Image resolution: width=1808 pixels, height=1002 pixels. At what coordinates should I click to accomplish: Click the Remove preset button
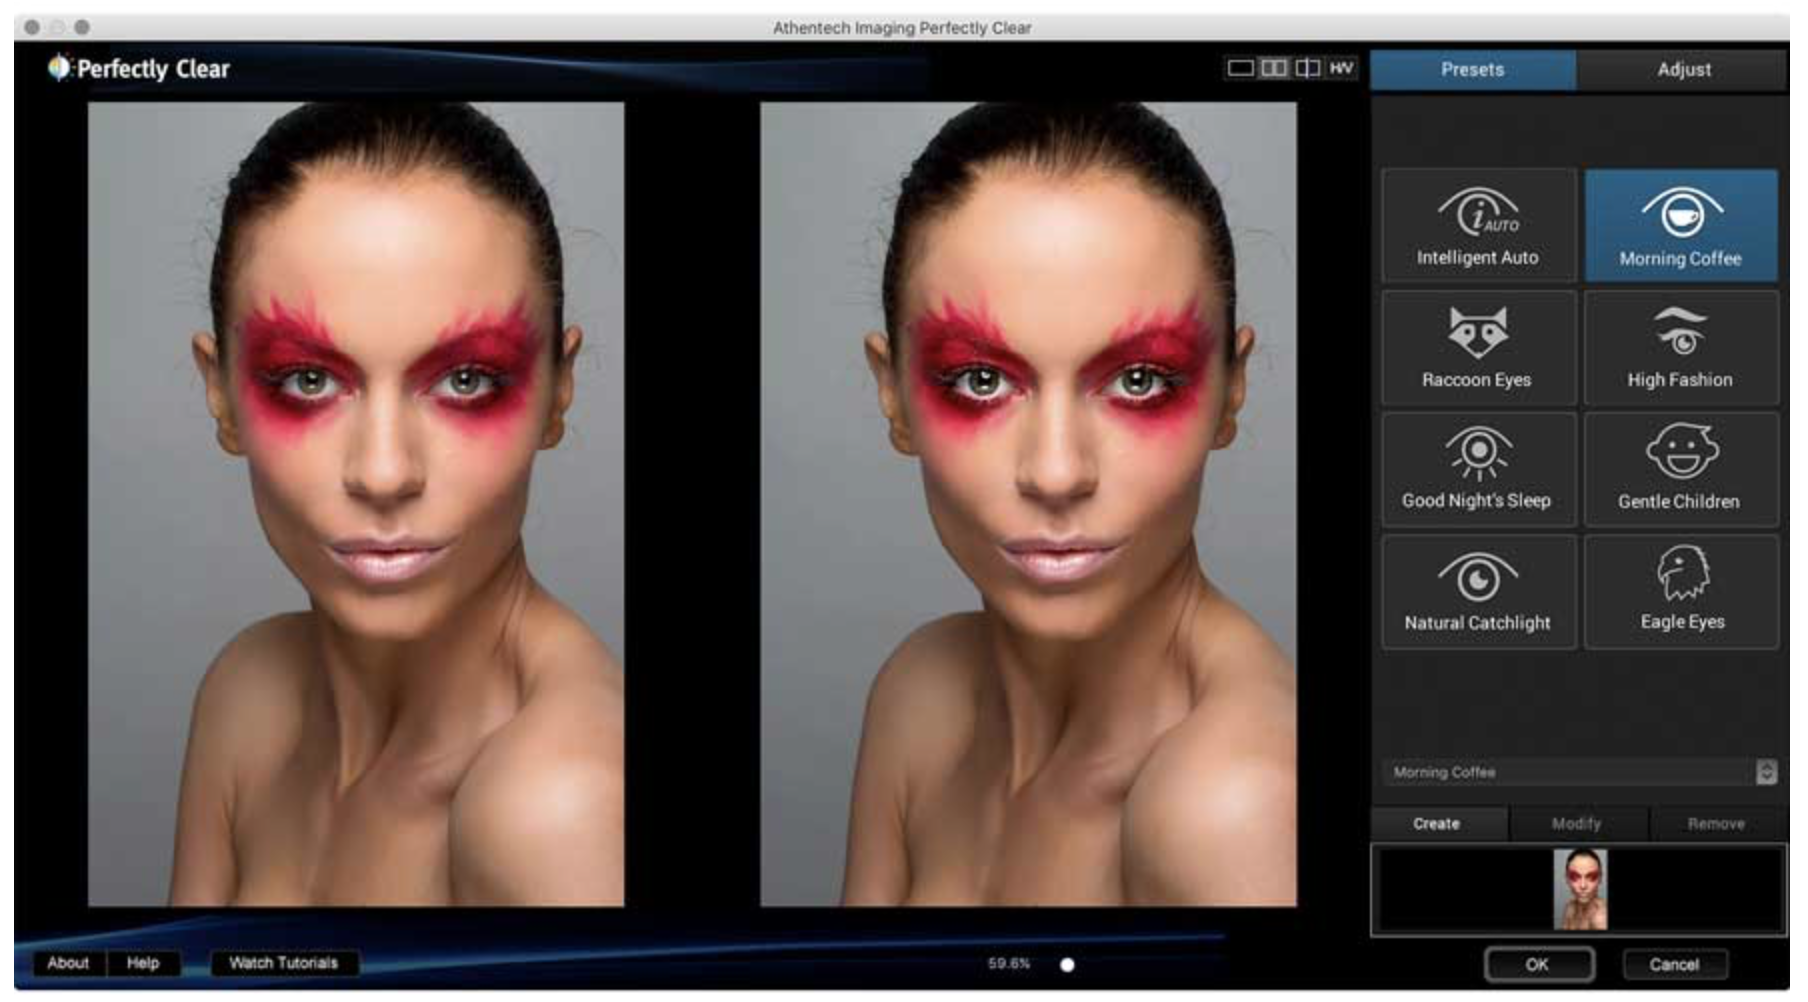point(1717,824)
